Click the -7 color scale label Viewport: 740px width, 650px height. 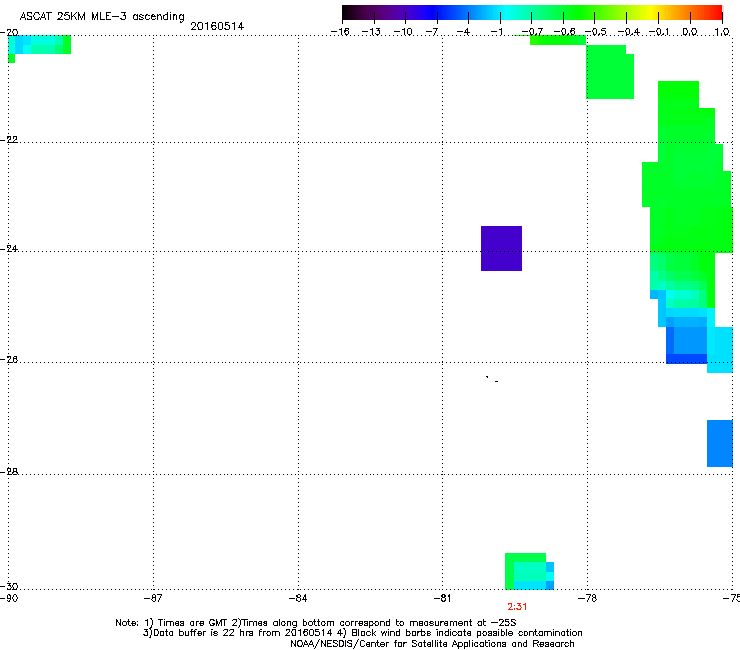(432, 32)
